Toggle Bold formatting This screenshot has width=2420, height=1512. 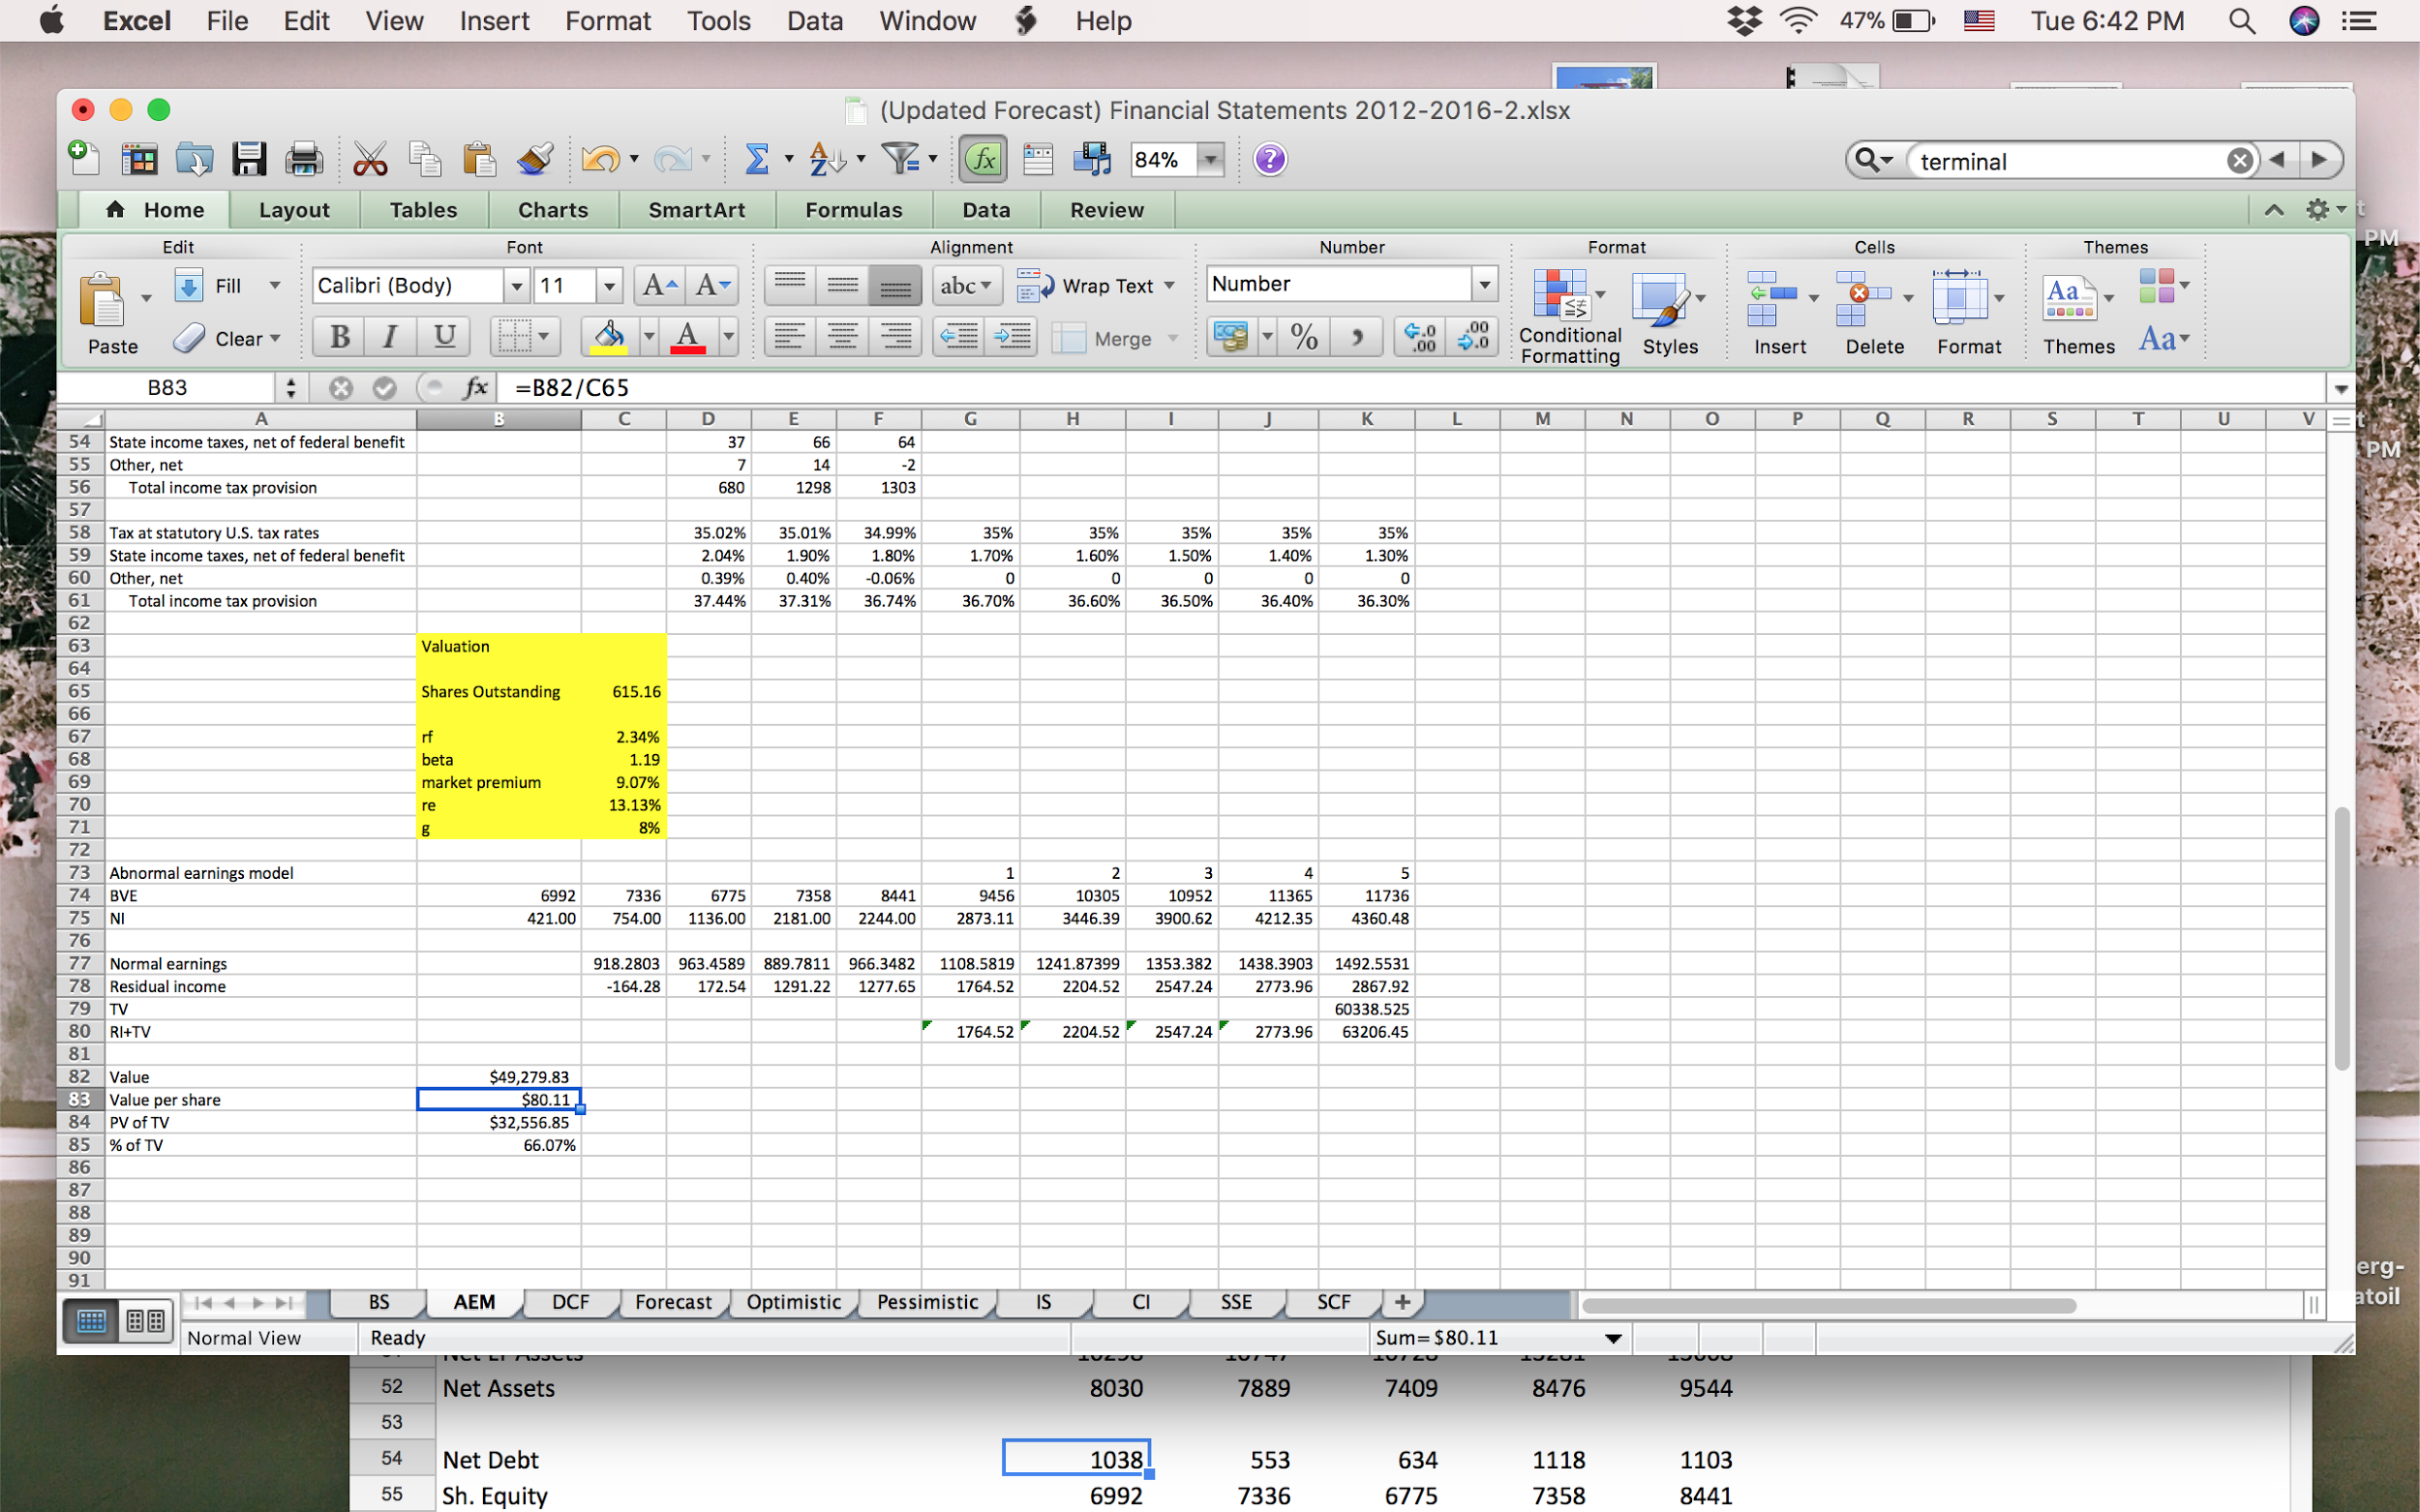(x=339, y=337)
